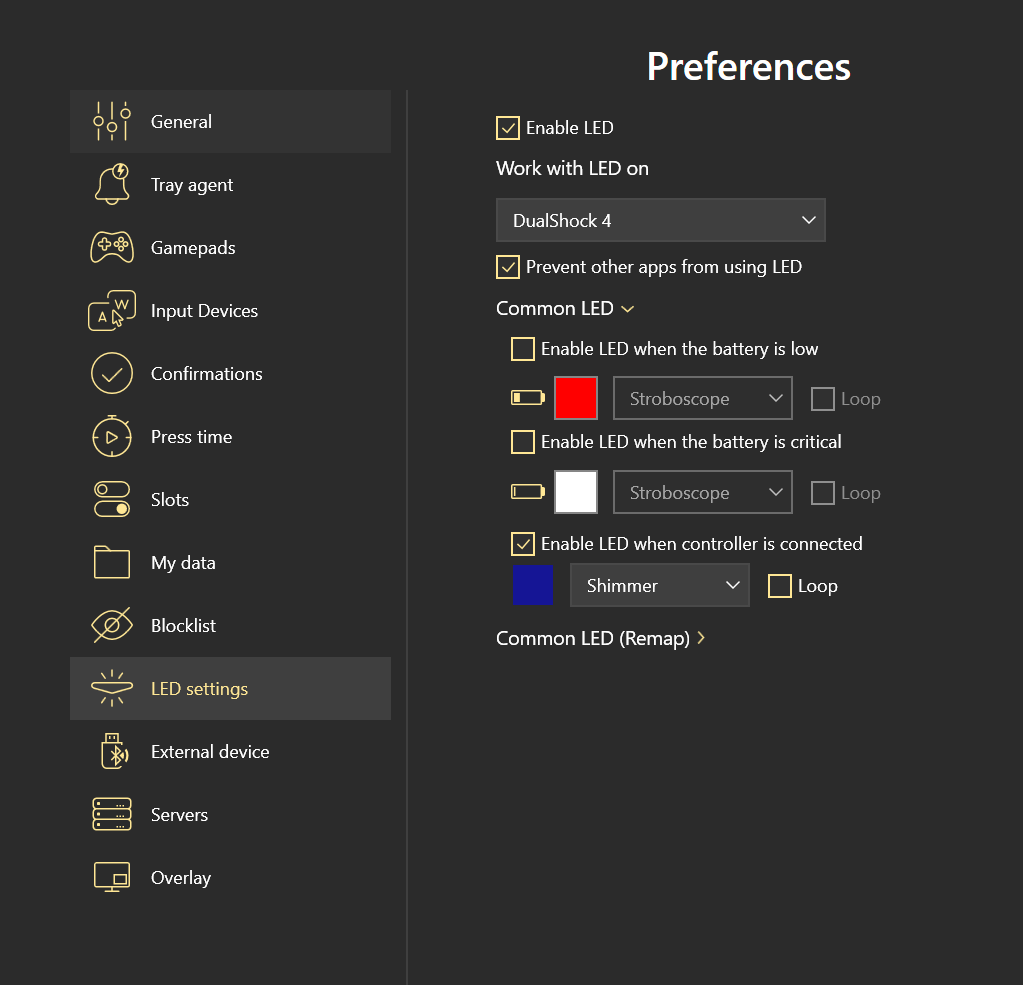1023x985 pixels.
Task: Click the Servers rack icon
Action: [x=112, y=815]
